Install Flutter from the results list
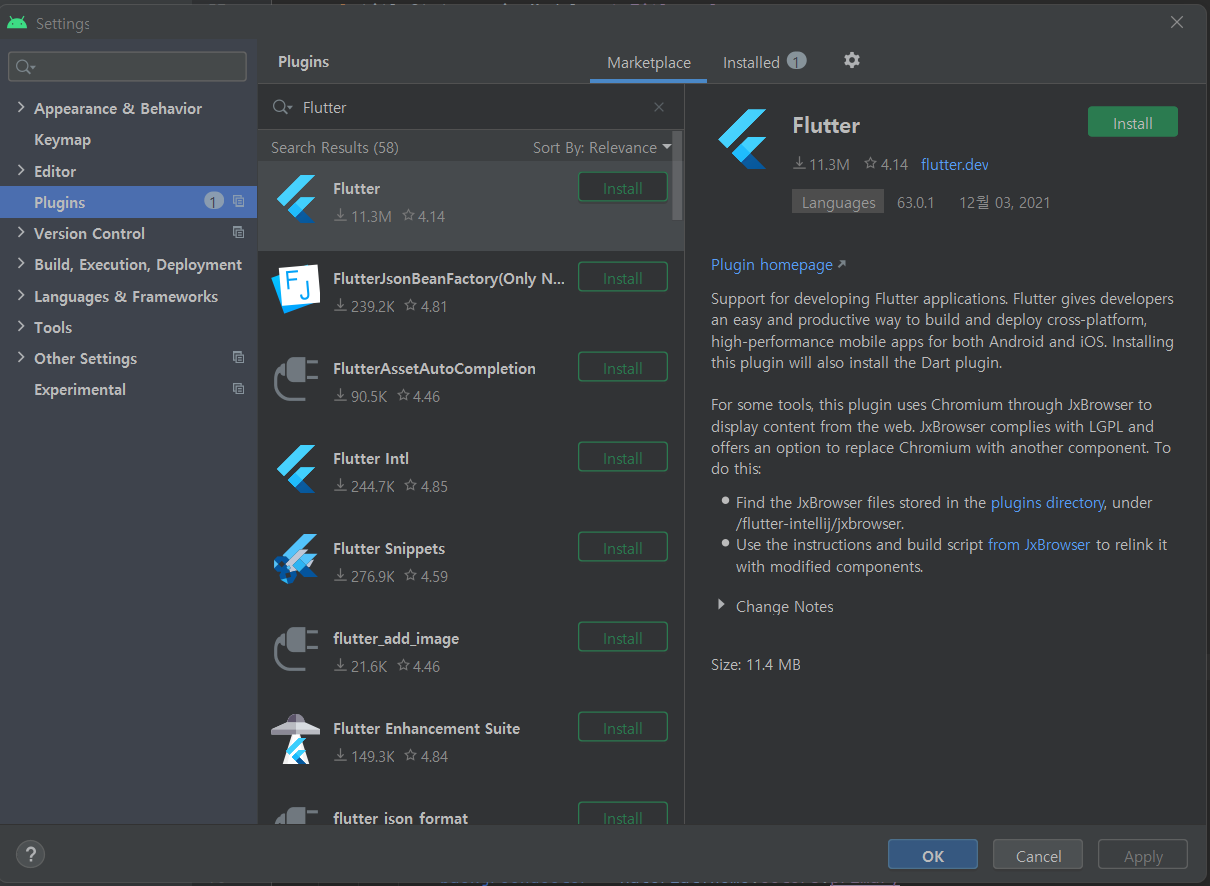The image size is (1210, 886). click(623, 188)
